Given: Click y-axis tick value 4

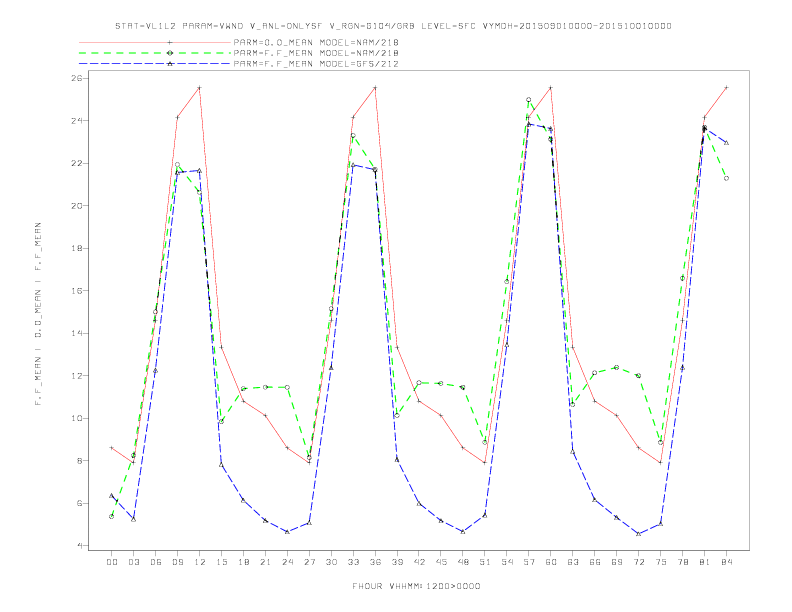Looking at the screenshot, I should click(x=80, y=546).
